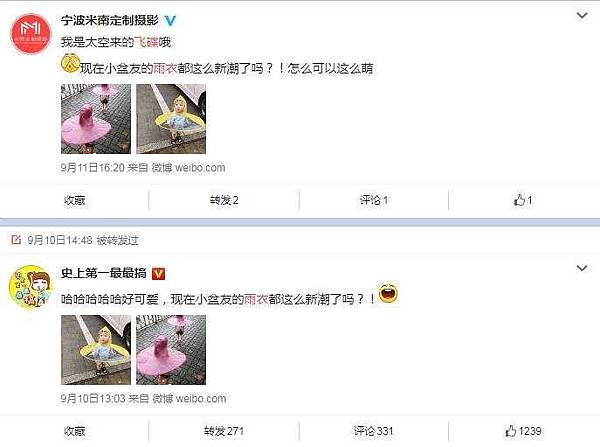Image resolution: width=600 pixels, height=447 pixels.
Task: Expand the first post's chevron options menu
Action: coord(582,15)
